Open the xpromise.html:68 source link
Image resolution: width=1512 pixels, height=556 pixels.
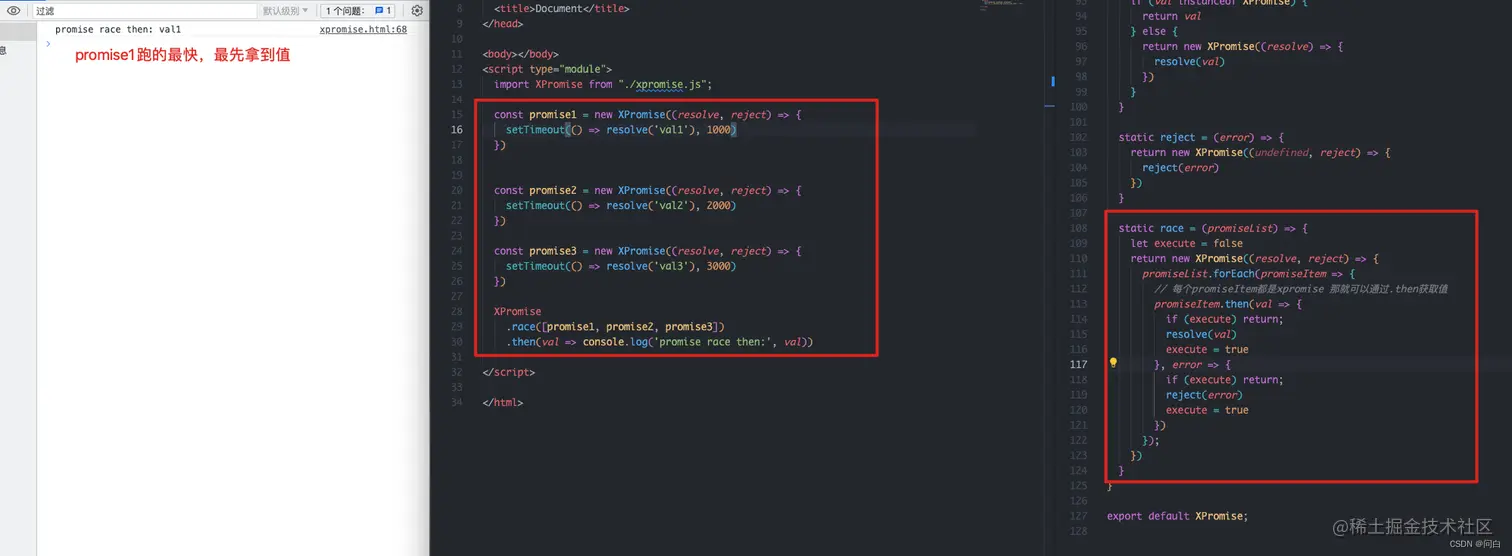(x=363, y=30)
